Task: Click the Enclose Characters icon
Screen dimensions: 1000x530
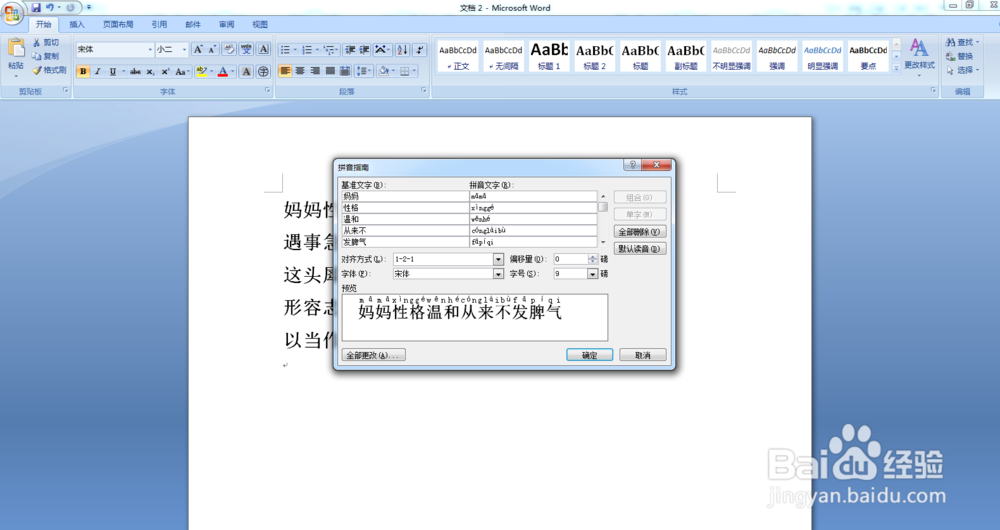Action: point(263,71)
